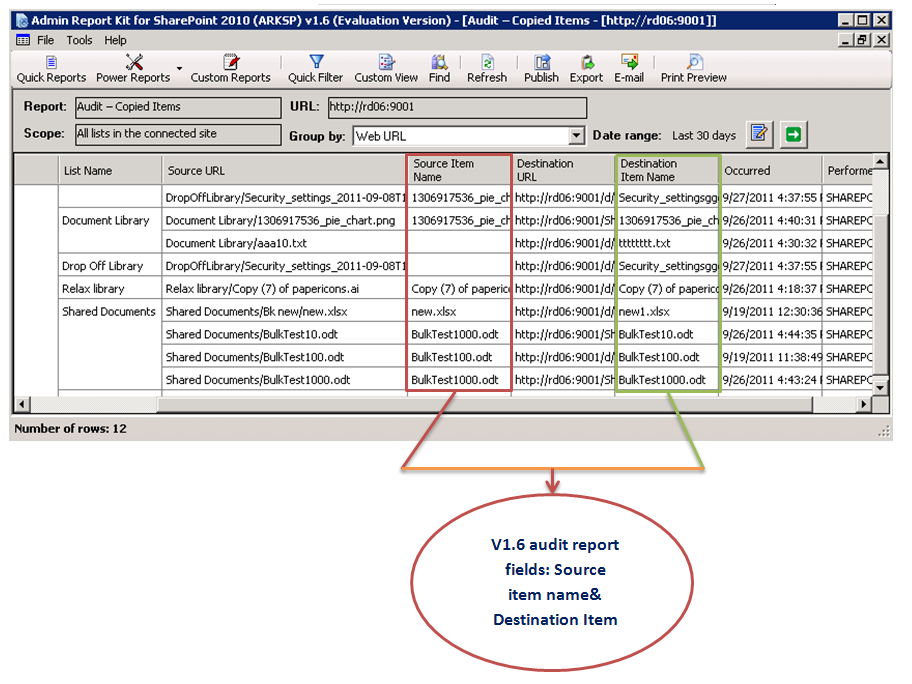The width and height of the screenshot is (912, 684).
Task: Apply a Quick Filter
Action: pyautogui.click(x=315, y=70)
